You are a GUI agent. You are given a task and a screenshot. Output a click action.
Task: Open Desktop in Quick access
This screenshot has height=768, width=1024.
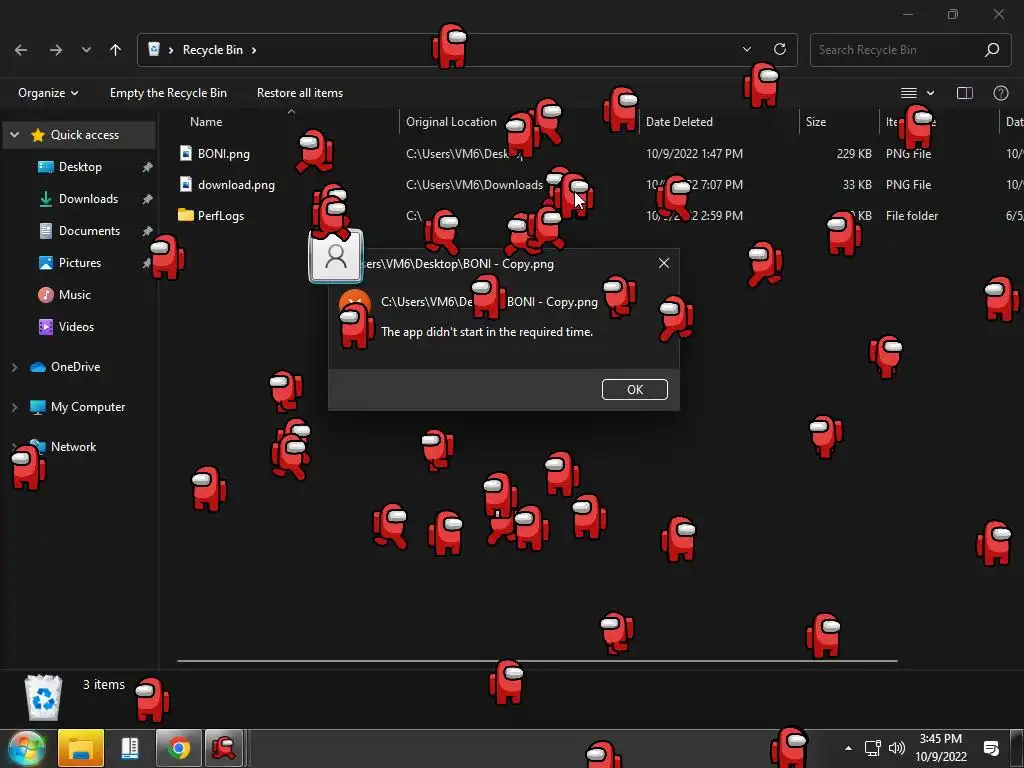[x=80, y=167]
